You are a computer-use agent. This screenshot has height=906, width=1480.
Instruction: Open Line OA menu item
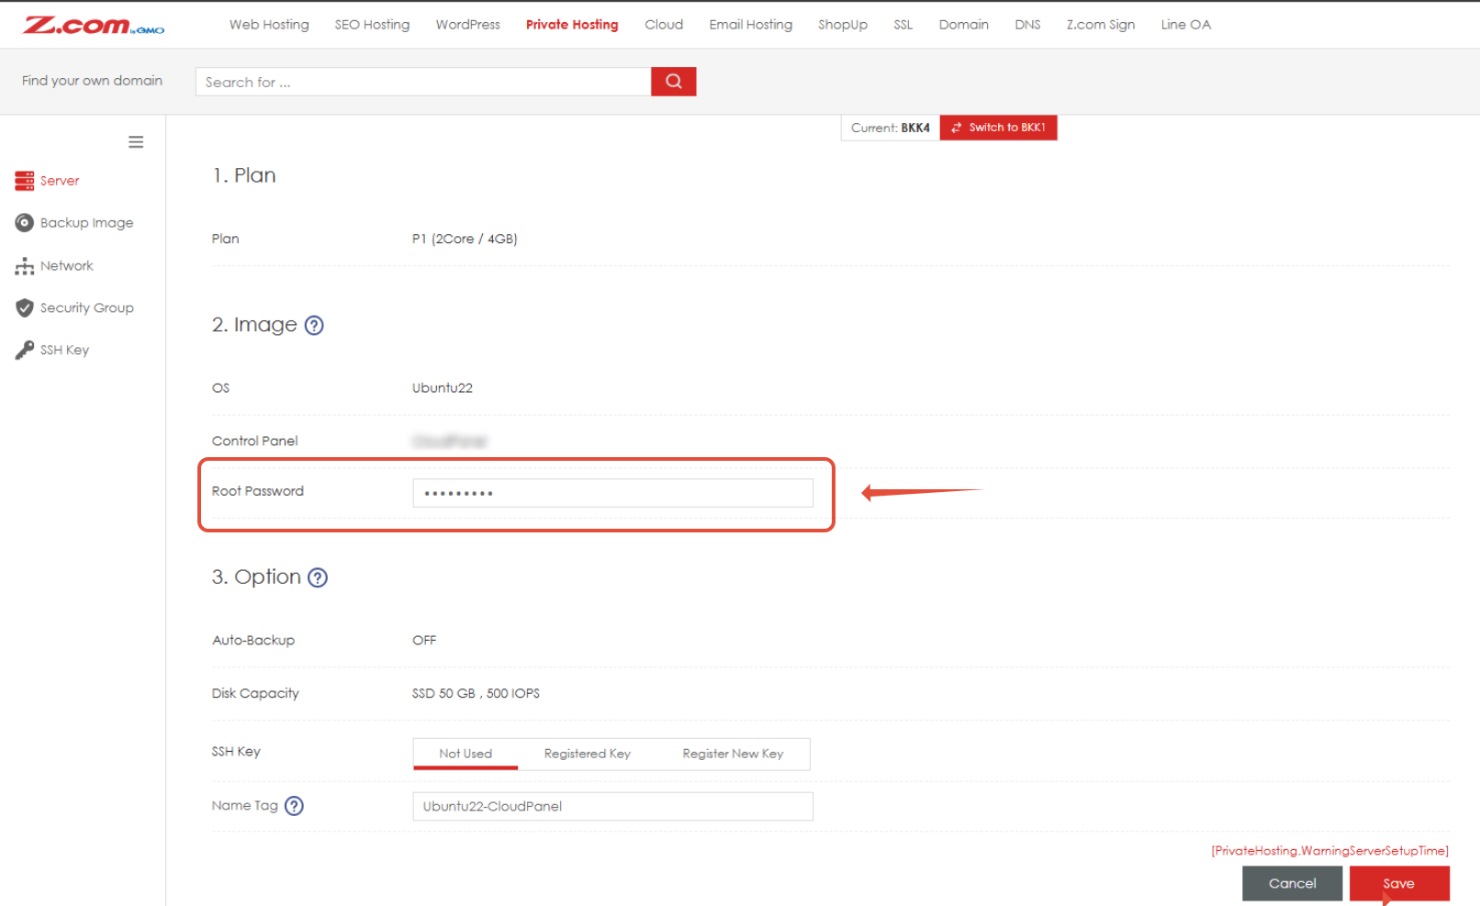point(1186,25)
